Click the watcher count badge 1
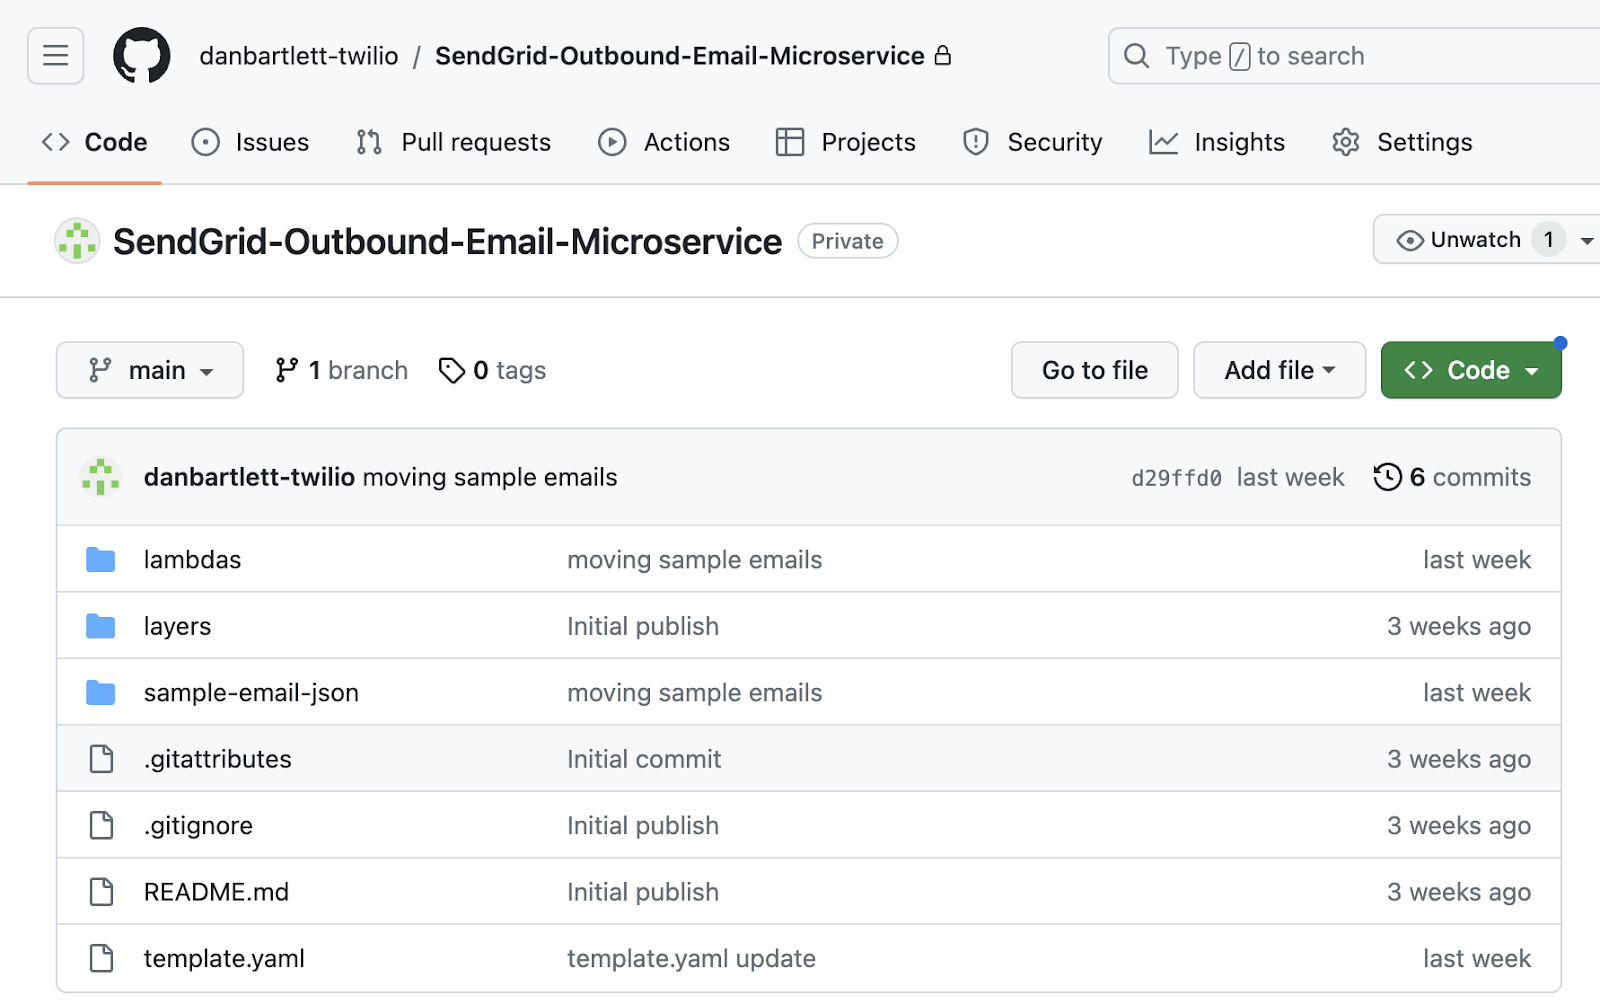 point(1548,239)
